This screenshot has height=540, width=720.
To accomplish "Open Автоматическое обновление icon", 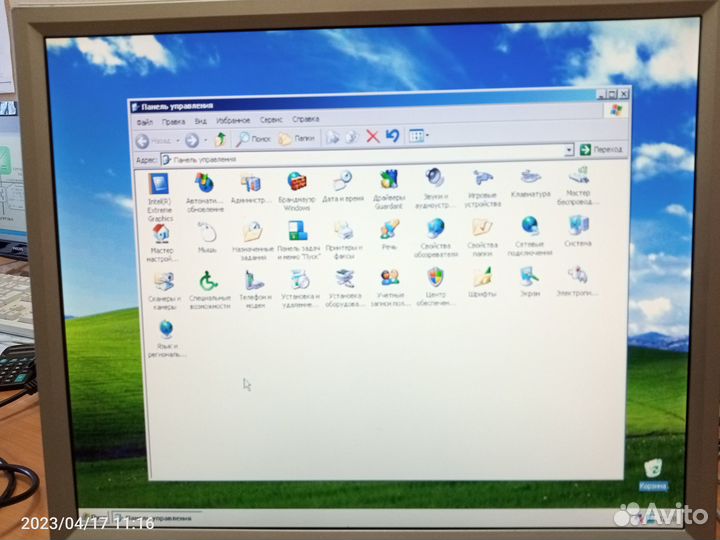I will pos(205,192).
